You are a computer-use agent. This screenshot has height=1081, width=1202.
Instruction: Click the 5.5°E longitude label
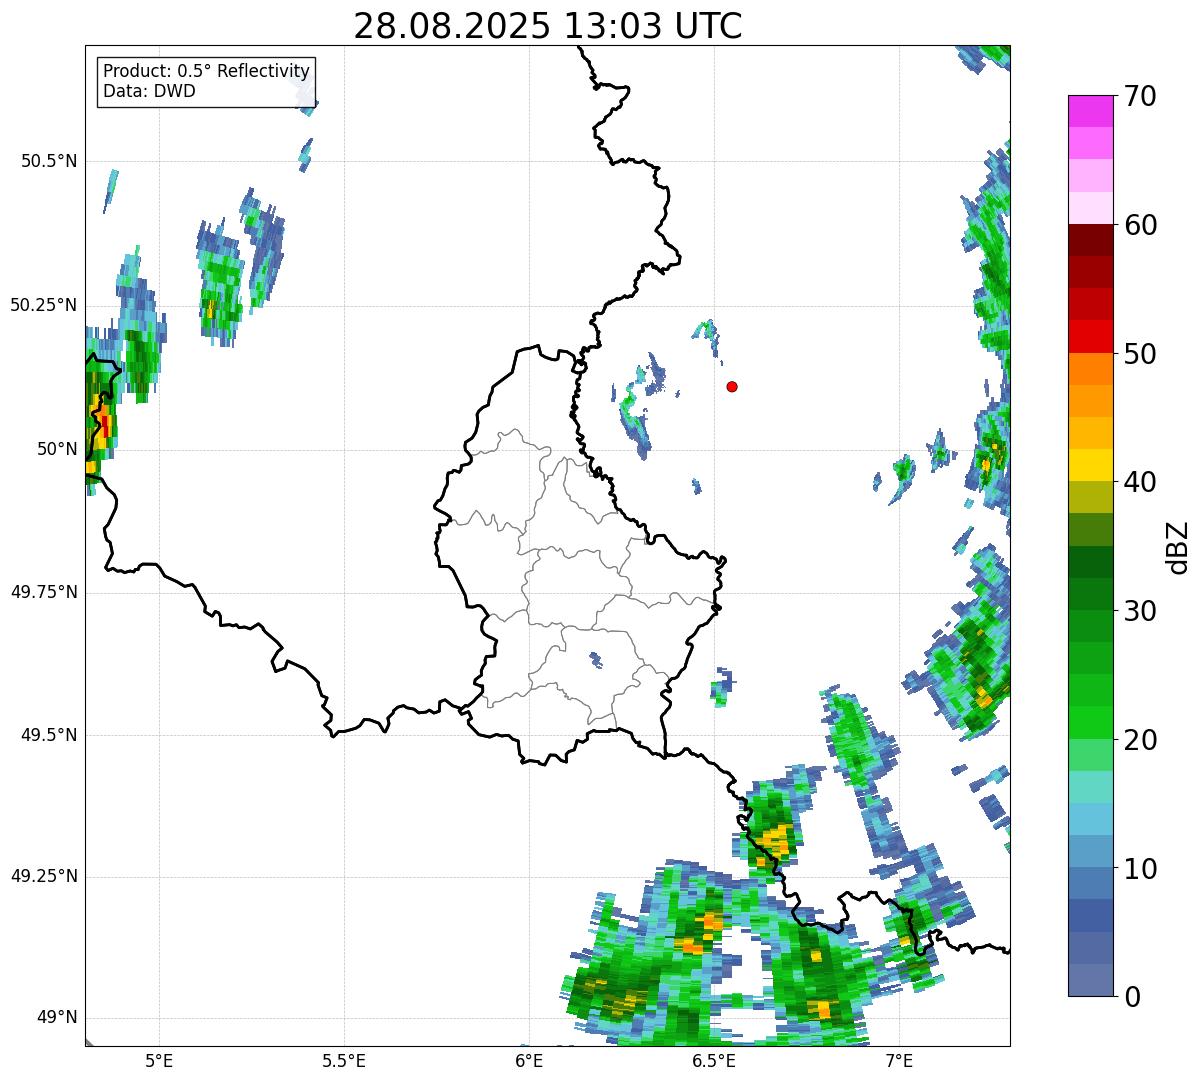344,1060
